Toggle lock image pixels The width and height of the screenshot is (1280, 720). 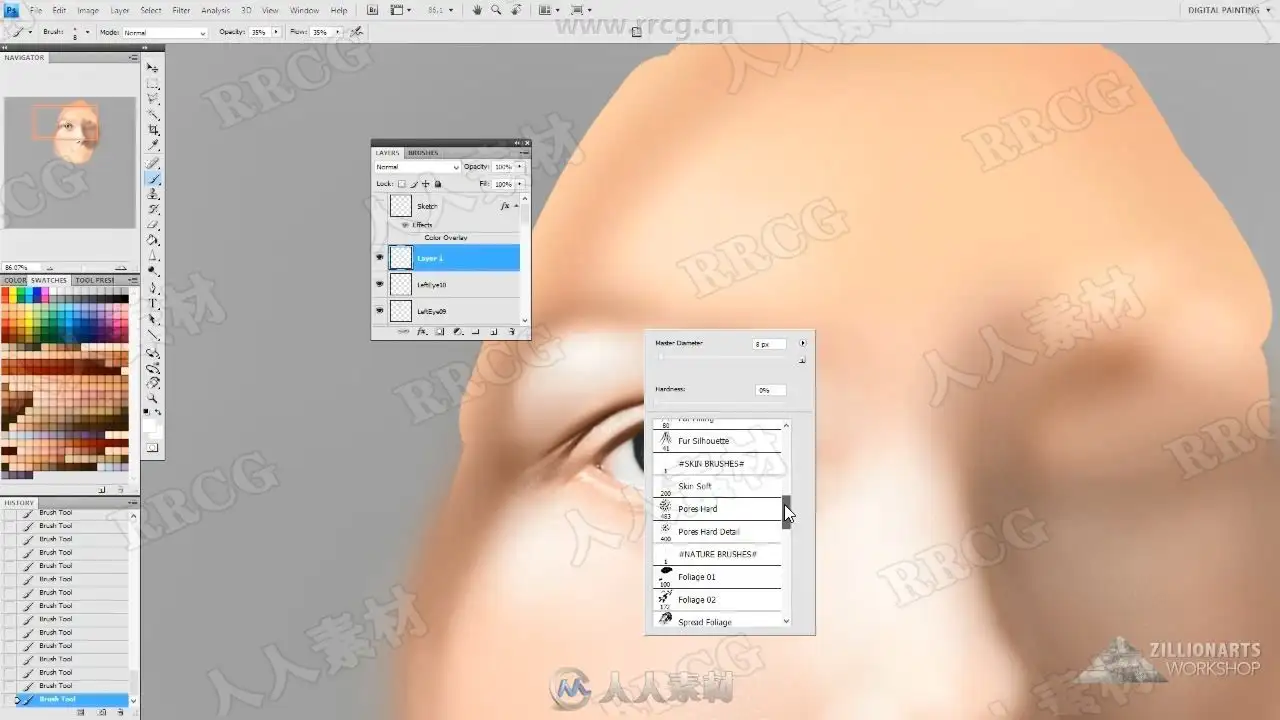tap(414, 184)
